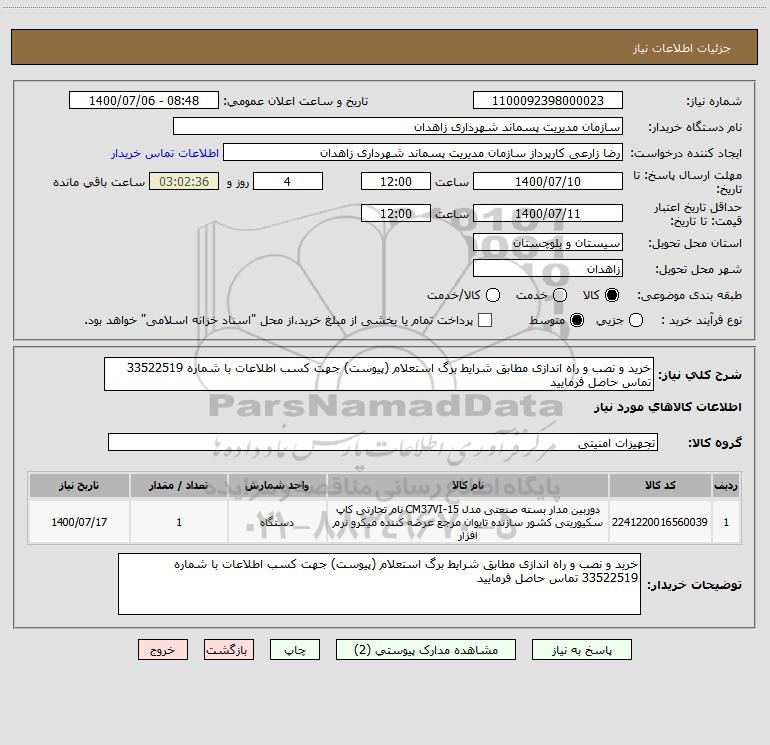Click پاسخ به نیاز button

(581, 650)
